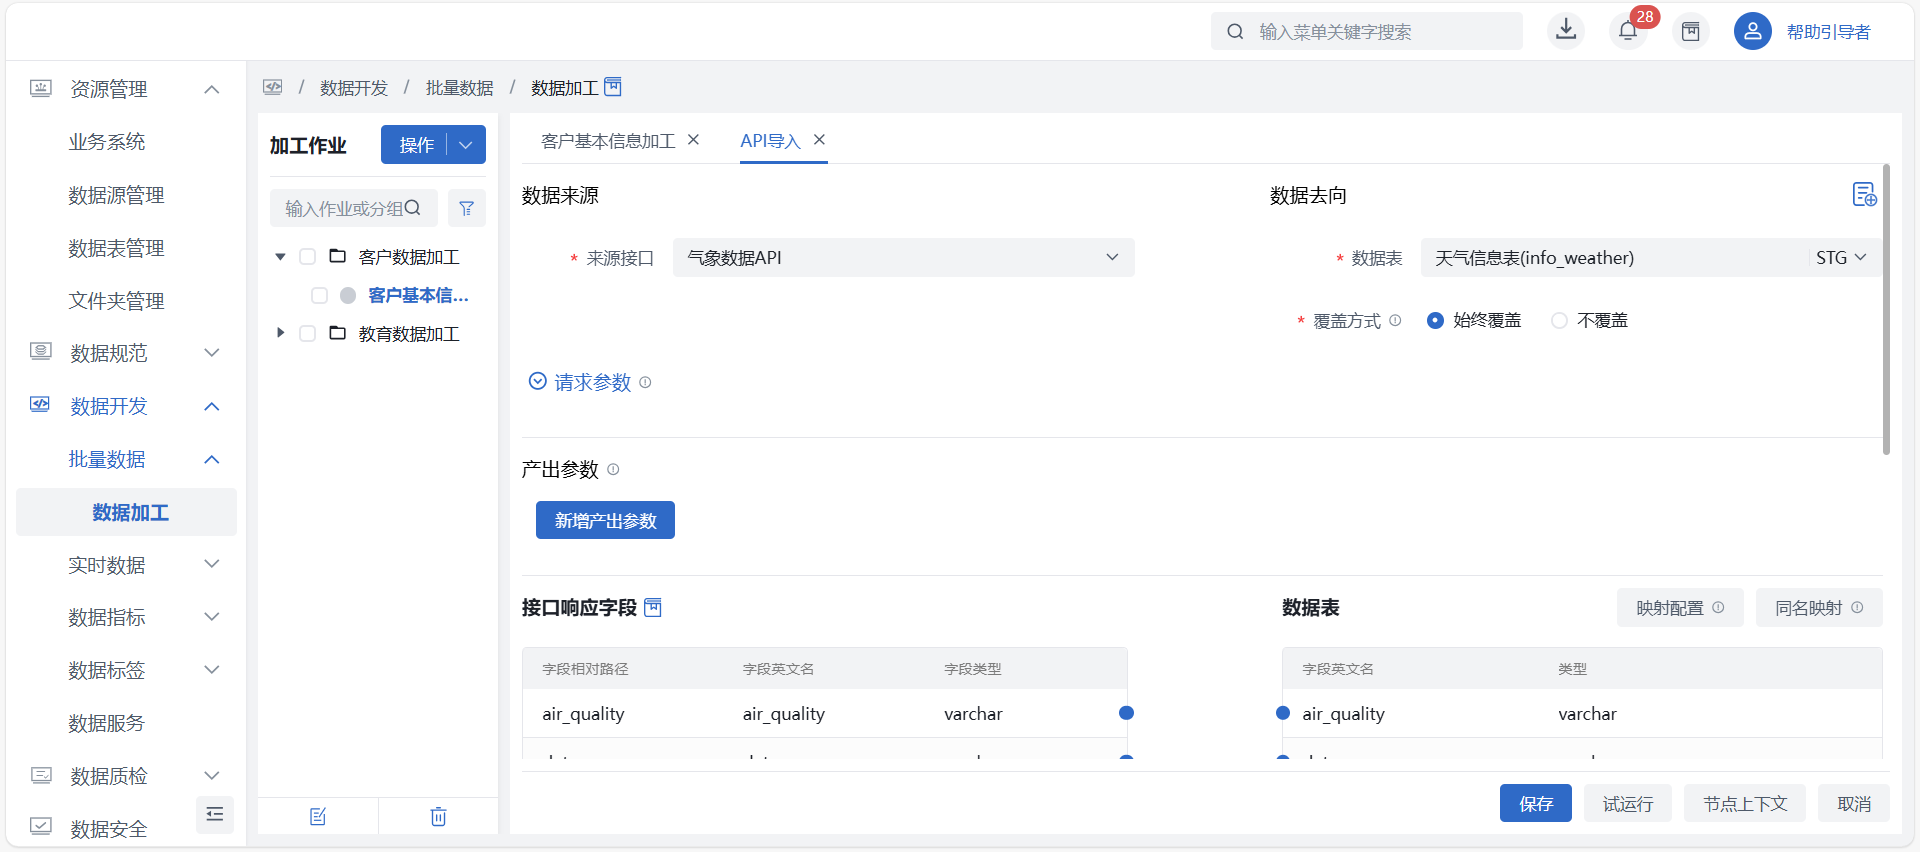This screenshot has height=852, width=1920.
Task: Check the 客户数据加工 folder checkbox
Action: click(308, 257)
